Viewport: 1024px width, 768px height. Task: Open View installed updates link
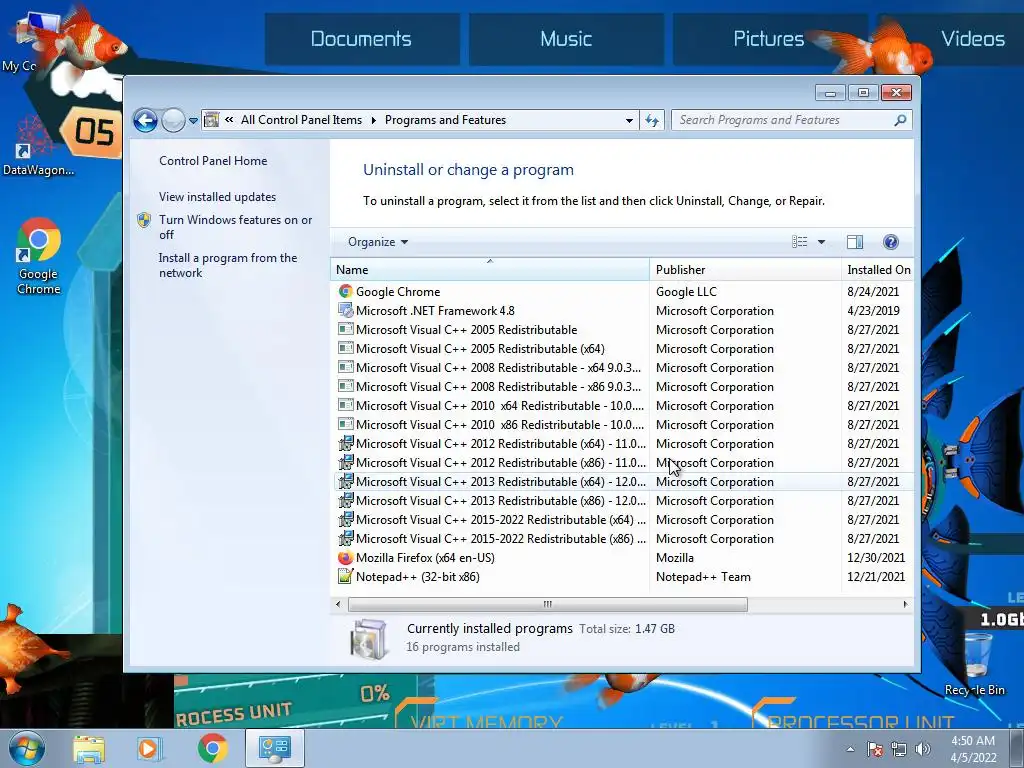(x=217, y=197)
